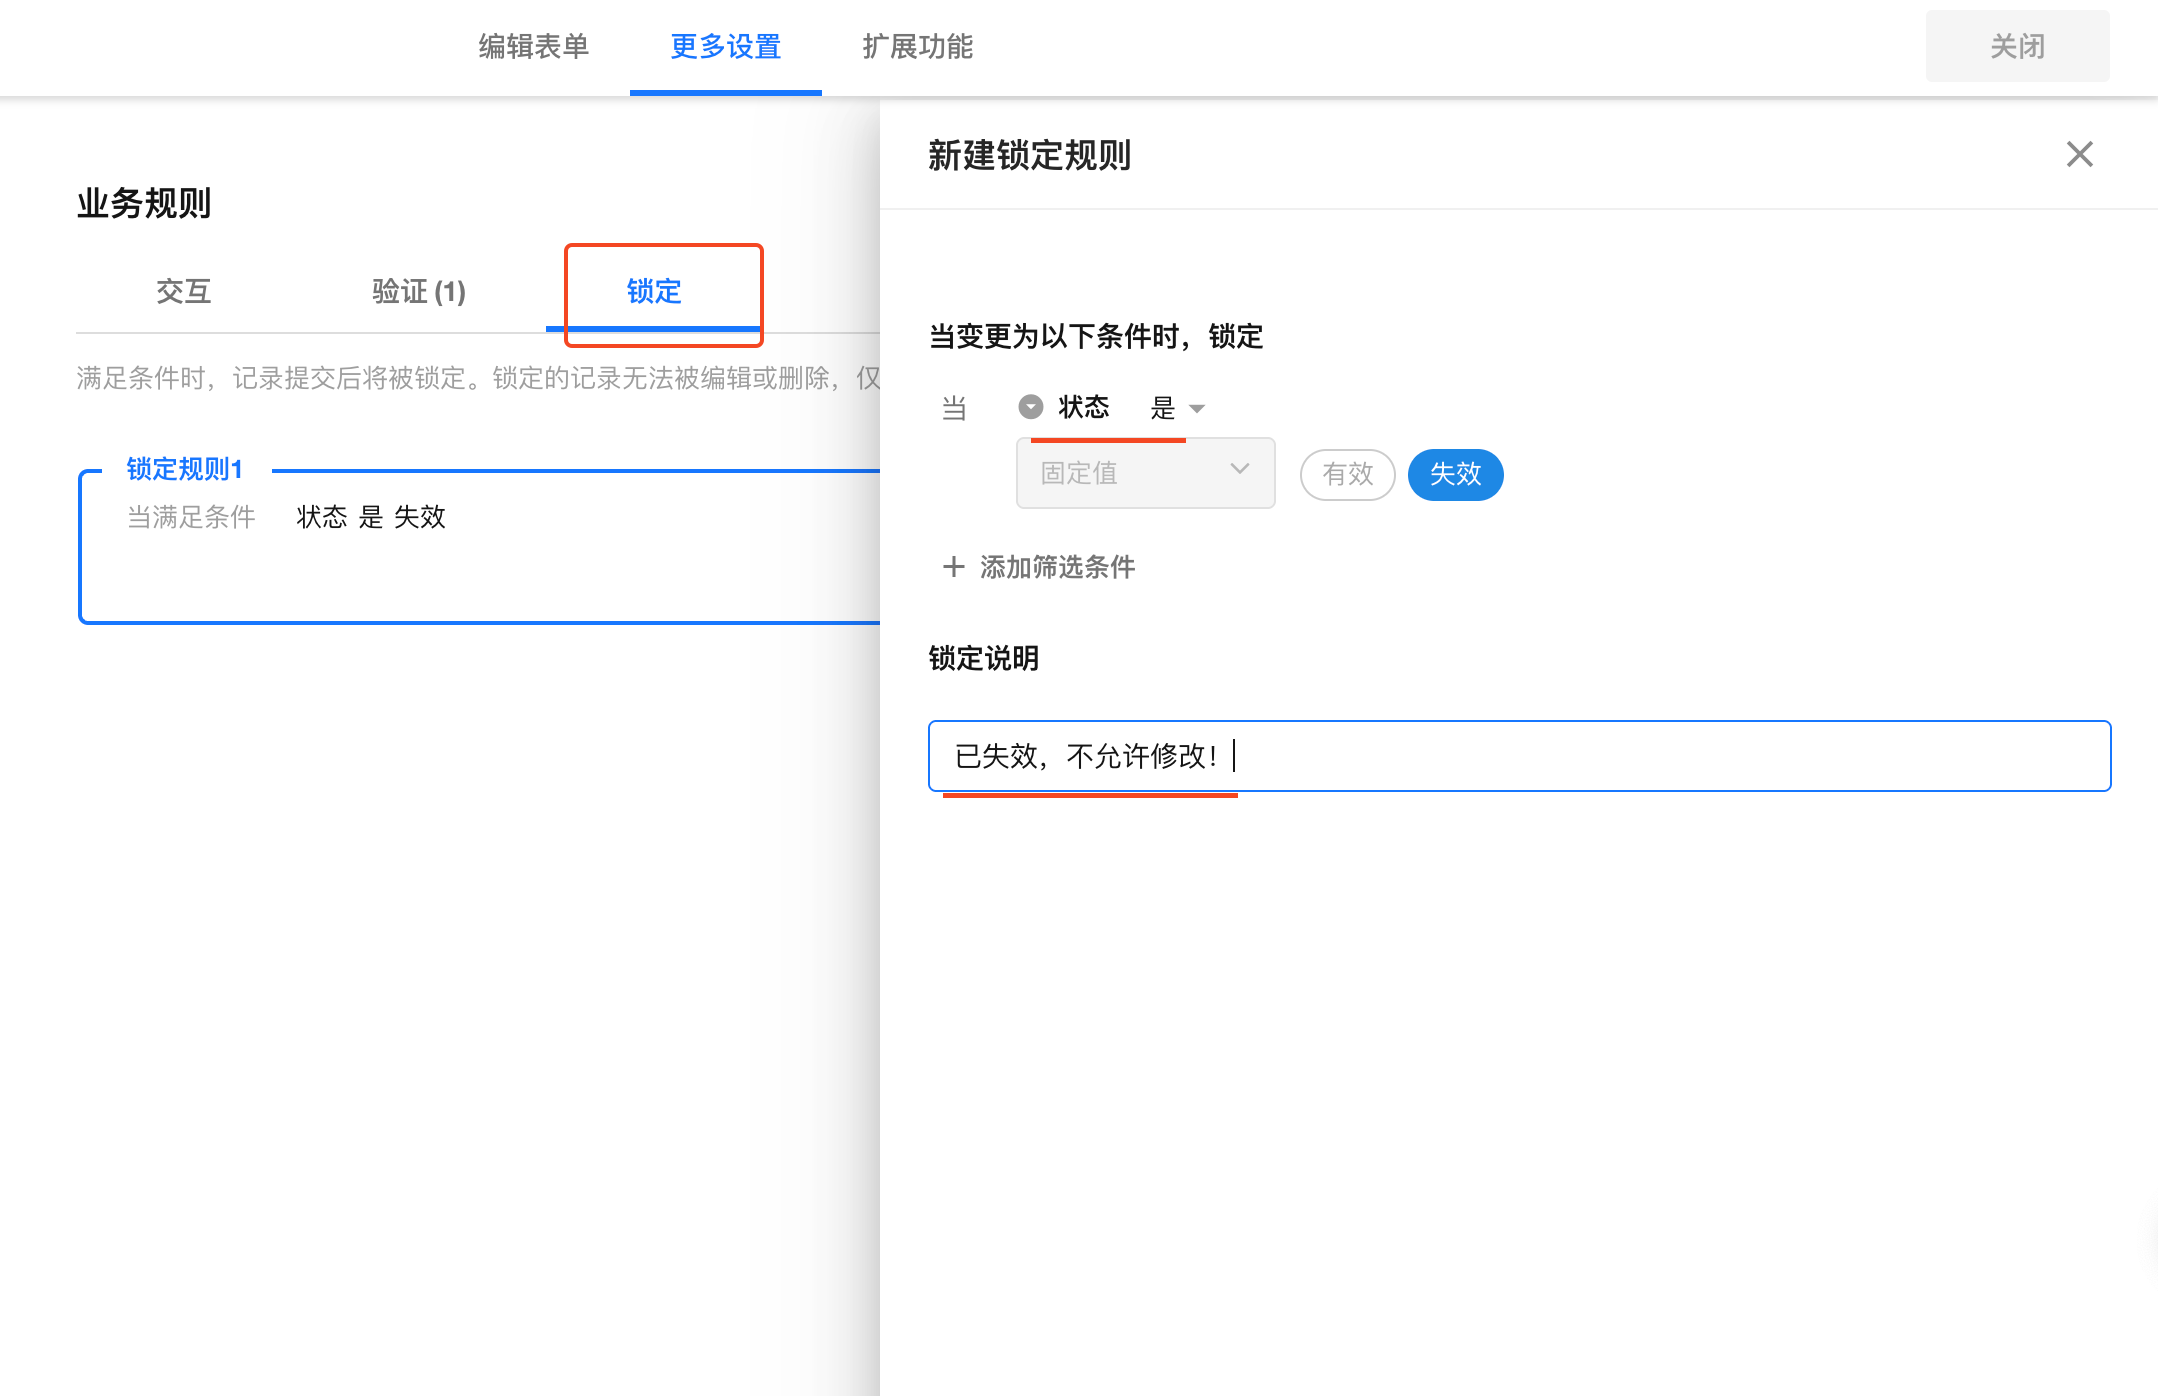Click 添加筛选条件 link
The image size is (2158, 1396).
(1057, 567)
